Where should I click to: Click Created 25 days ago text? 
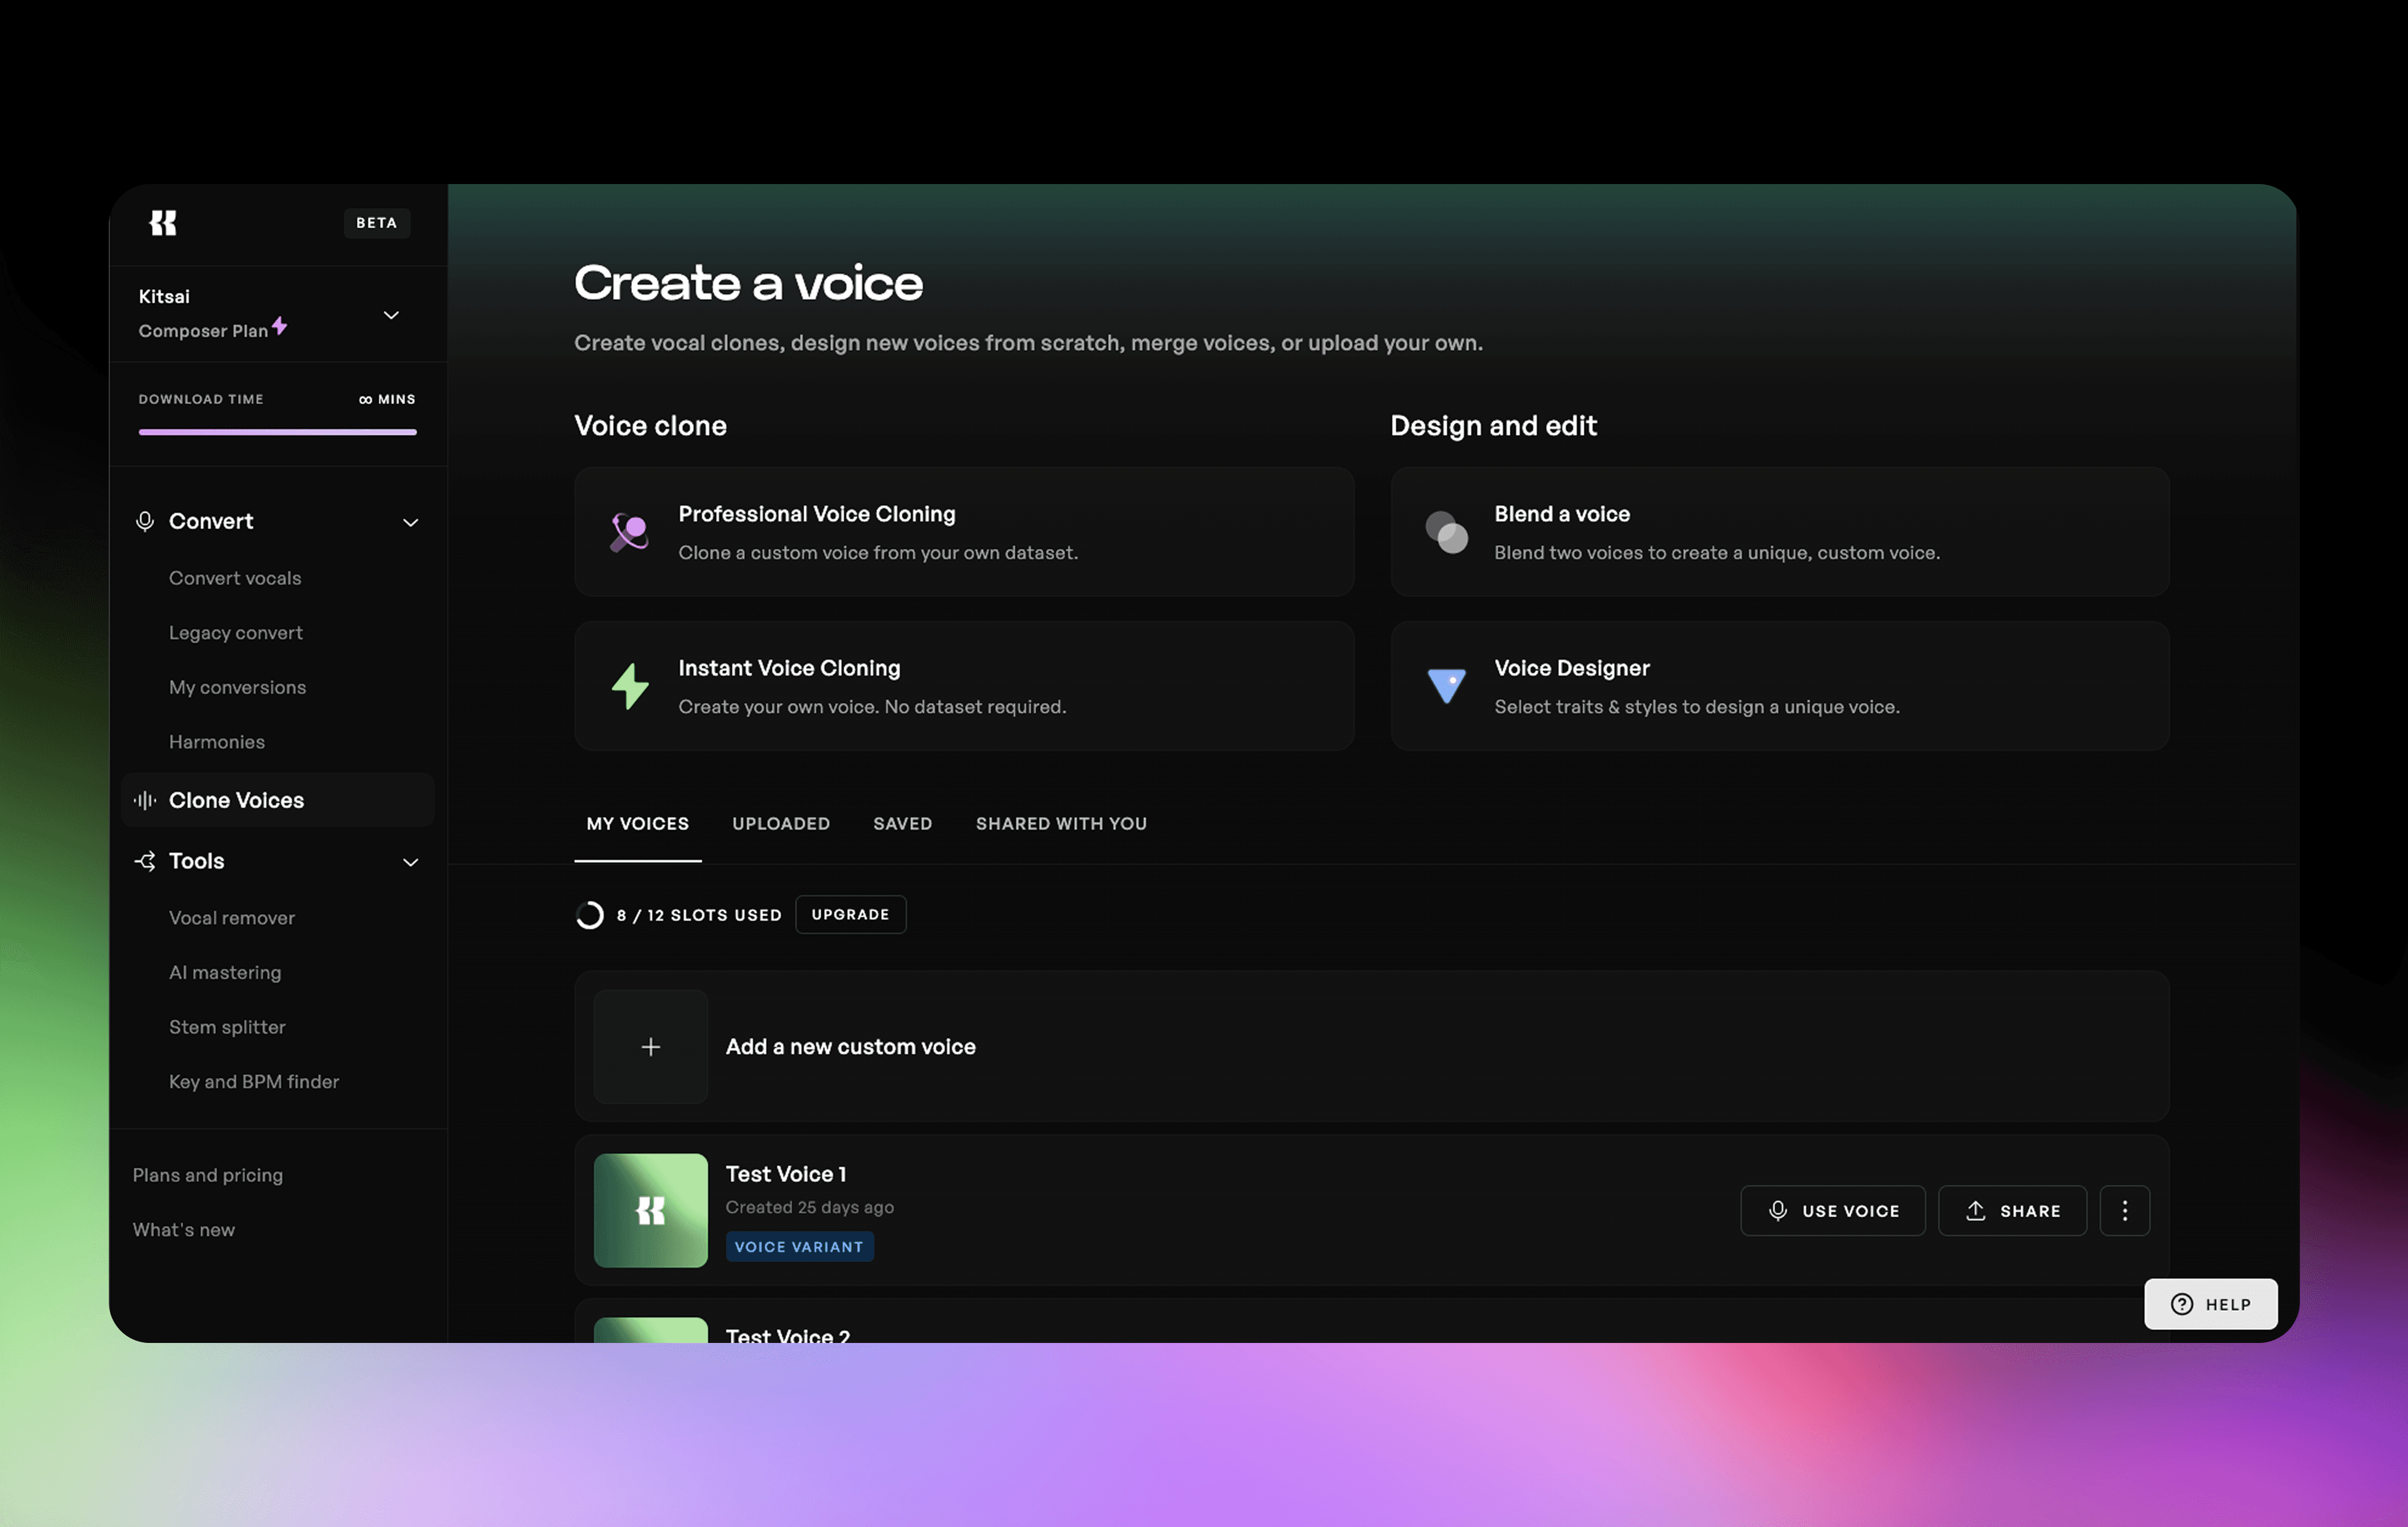click(810, 1207)
